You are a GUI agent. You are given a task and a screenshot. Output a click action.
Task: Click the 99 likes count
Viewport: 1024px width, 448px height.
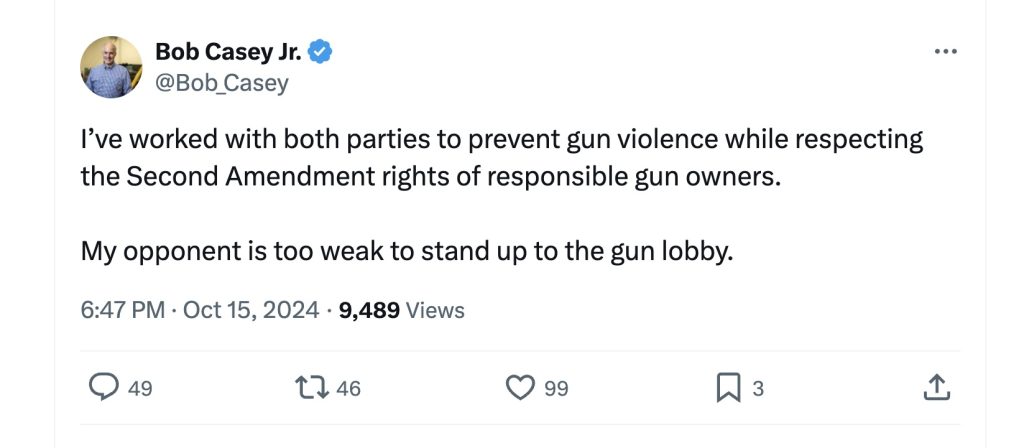[556, 388]
